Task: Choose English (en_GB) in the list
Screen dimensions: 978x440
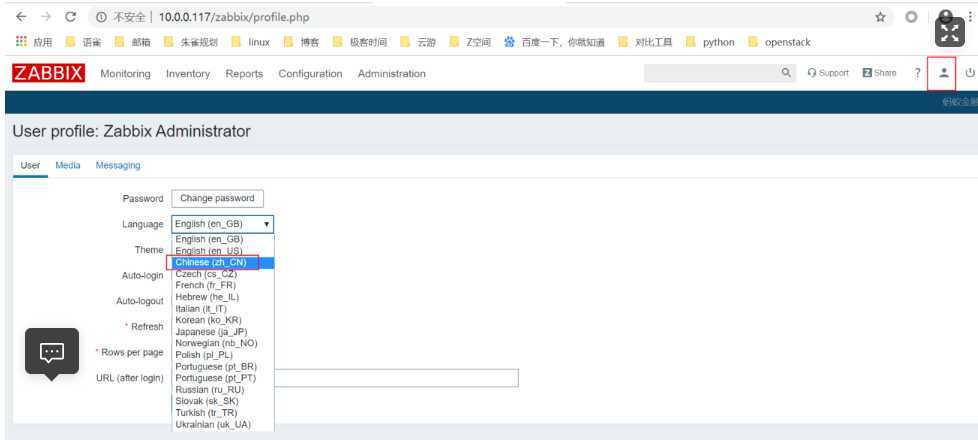Action: click(x=223, y=239)
